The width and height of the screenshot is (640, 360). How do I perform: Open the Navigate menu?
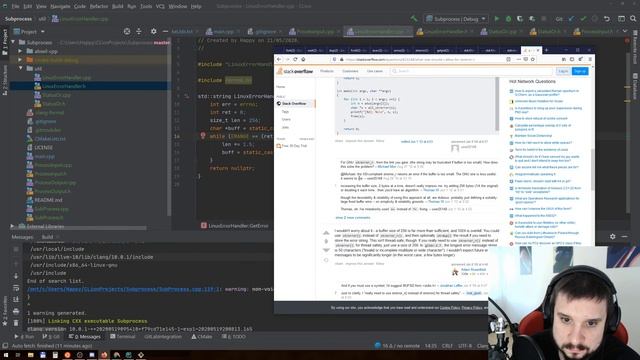(x=60, y=7)
